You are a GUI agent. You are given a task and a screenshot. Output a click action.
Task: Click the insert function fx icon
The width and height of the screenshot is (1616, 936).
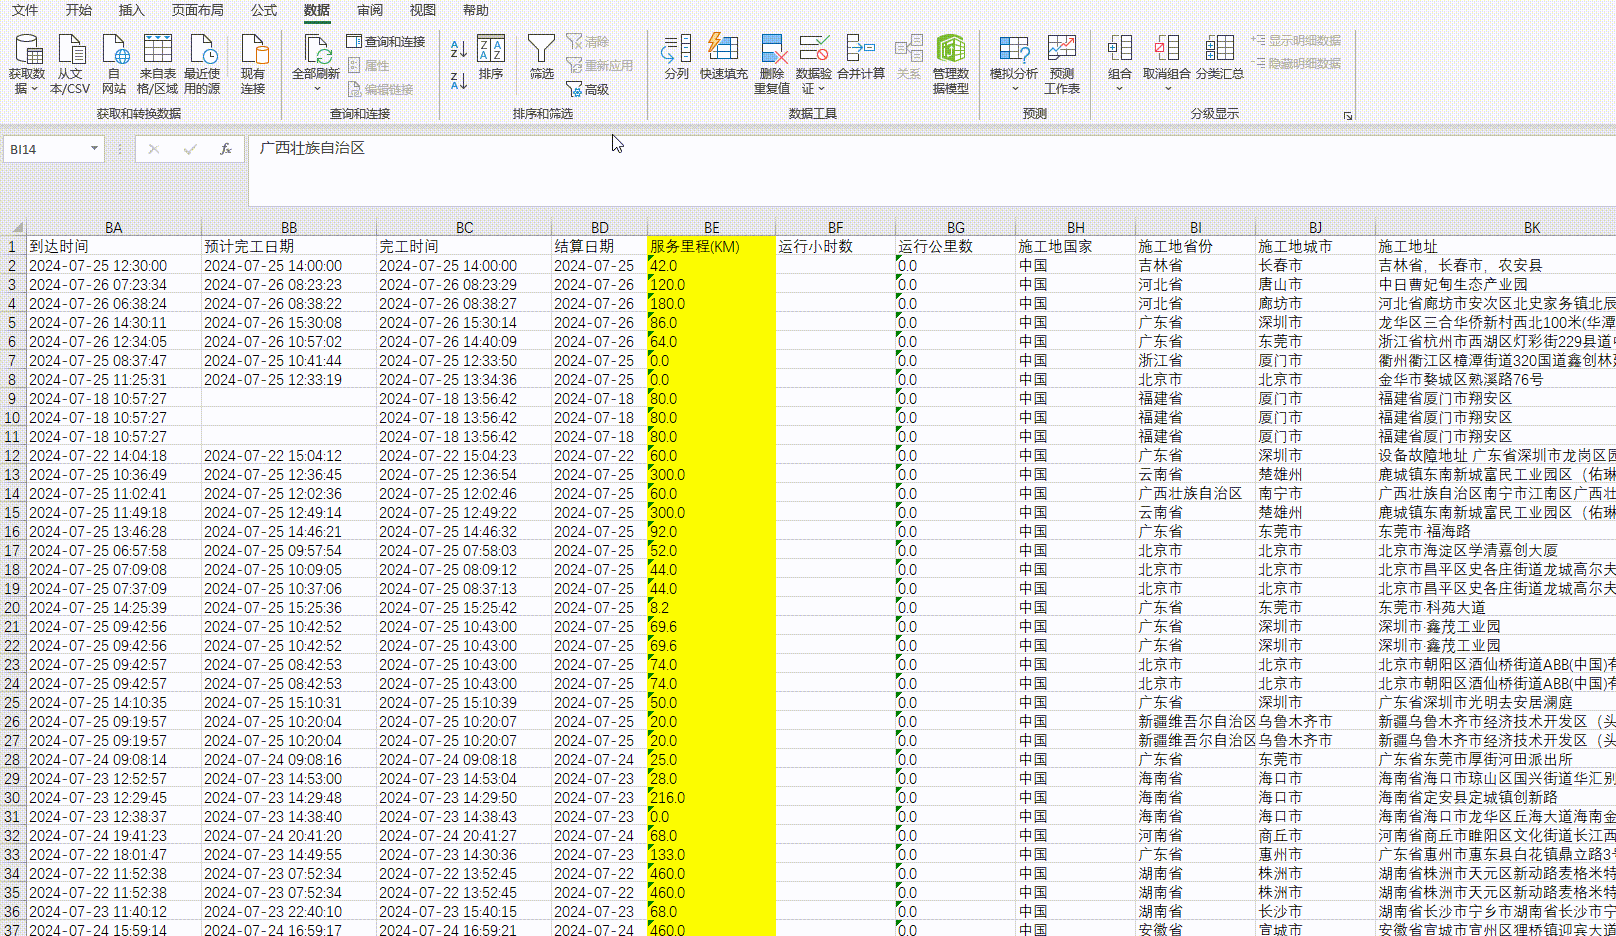(x=226, y=149)
